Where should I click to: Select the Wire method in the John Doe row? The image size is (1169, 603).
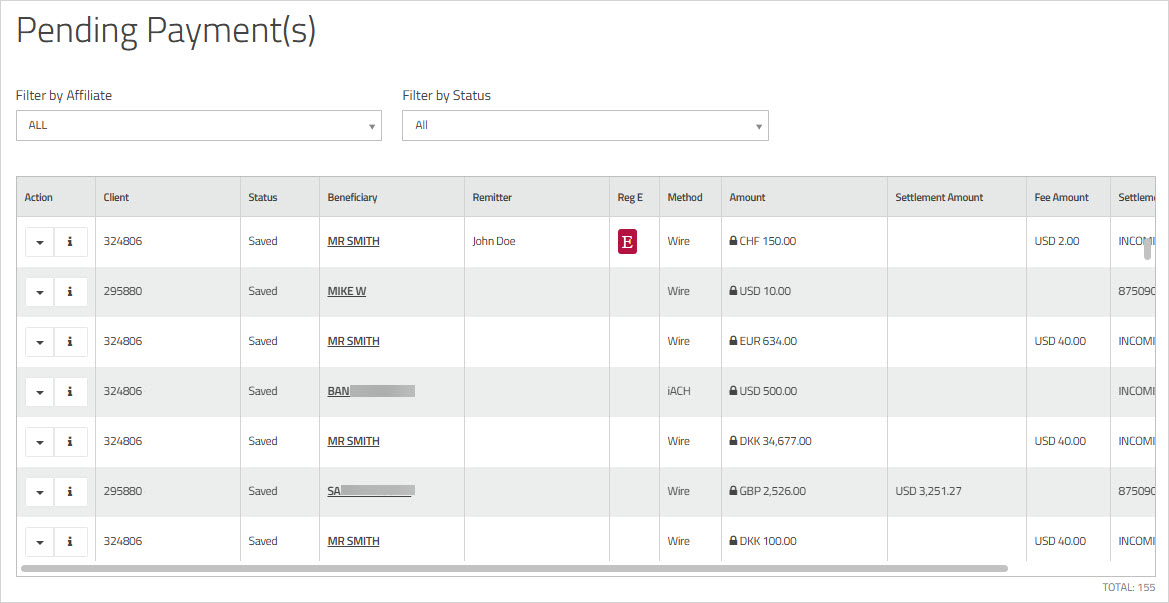point(678,241)
